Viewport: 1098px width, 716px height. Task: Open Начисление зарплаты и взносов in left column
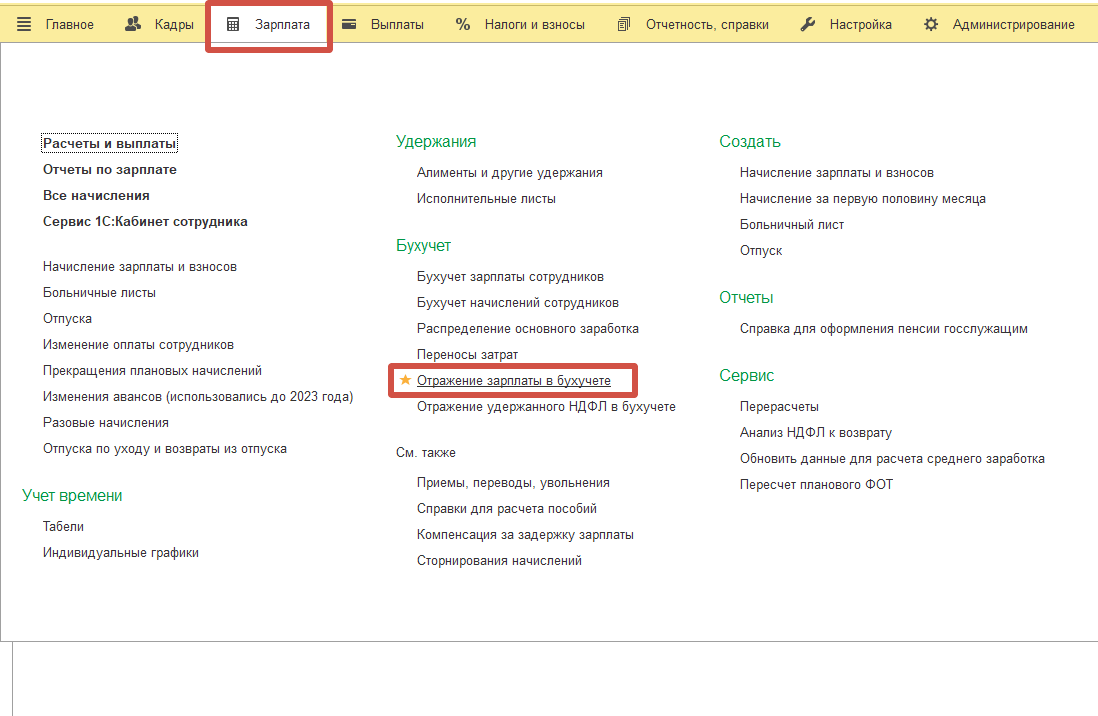(x=139, y=266)
